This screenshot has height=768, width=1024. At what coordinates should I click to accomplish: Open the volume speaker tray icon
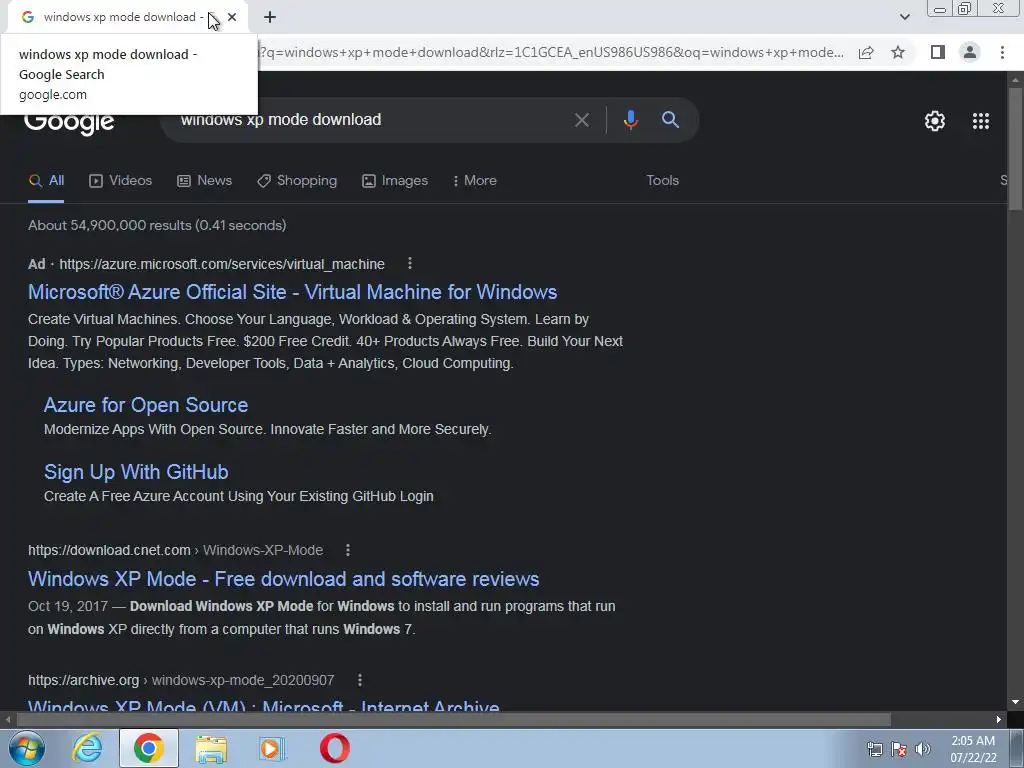point(923,749)
